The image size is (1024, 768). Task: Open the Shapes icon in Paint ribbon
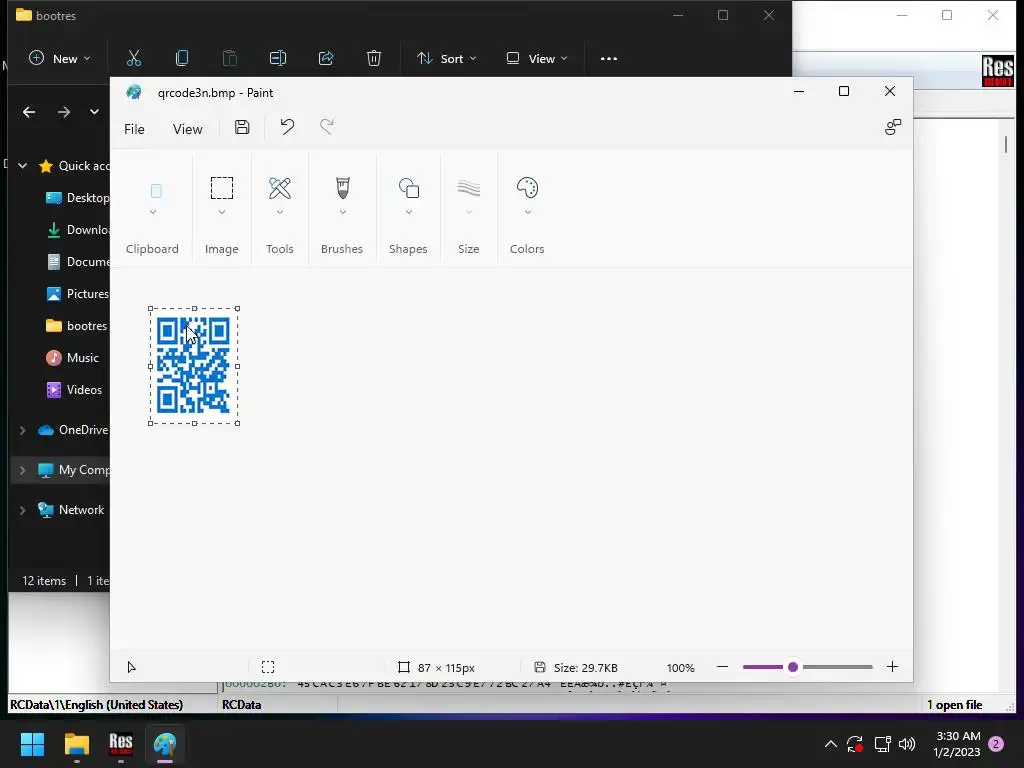(409, 188)
